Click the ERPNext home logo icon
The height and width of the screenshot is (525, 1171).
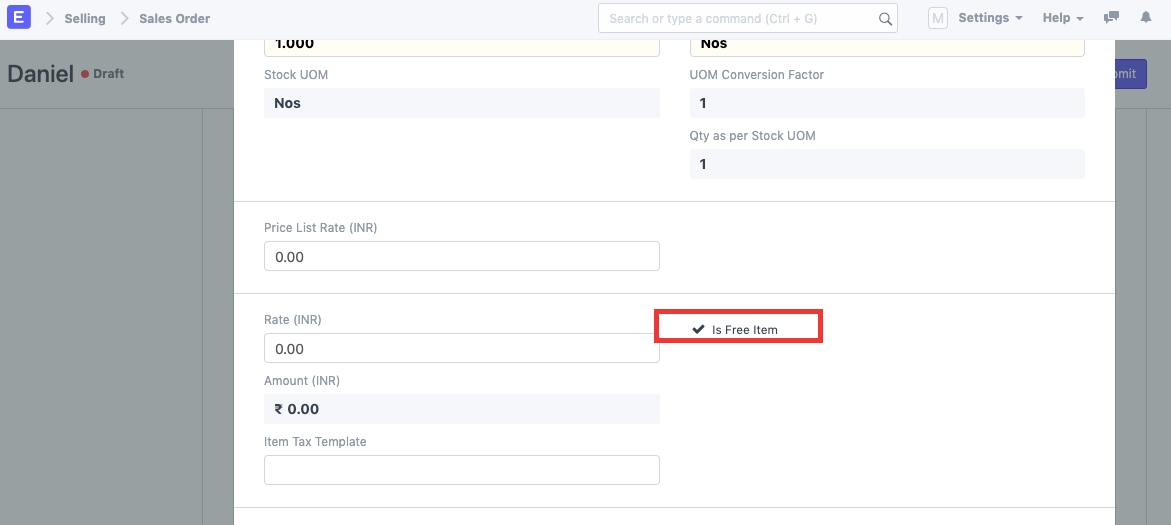[x=19, y=18]
